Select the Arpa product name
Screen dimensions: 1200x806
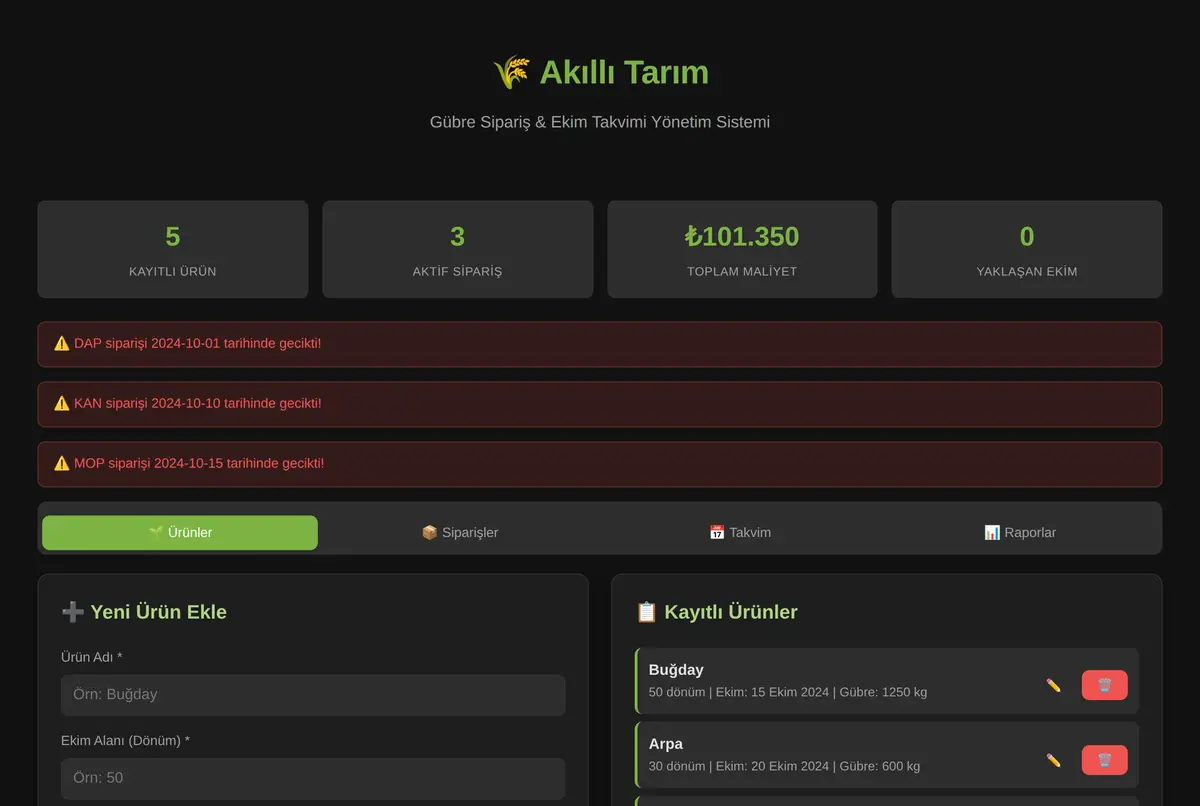click(x=666, y=744)
